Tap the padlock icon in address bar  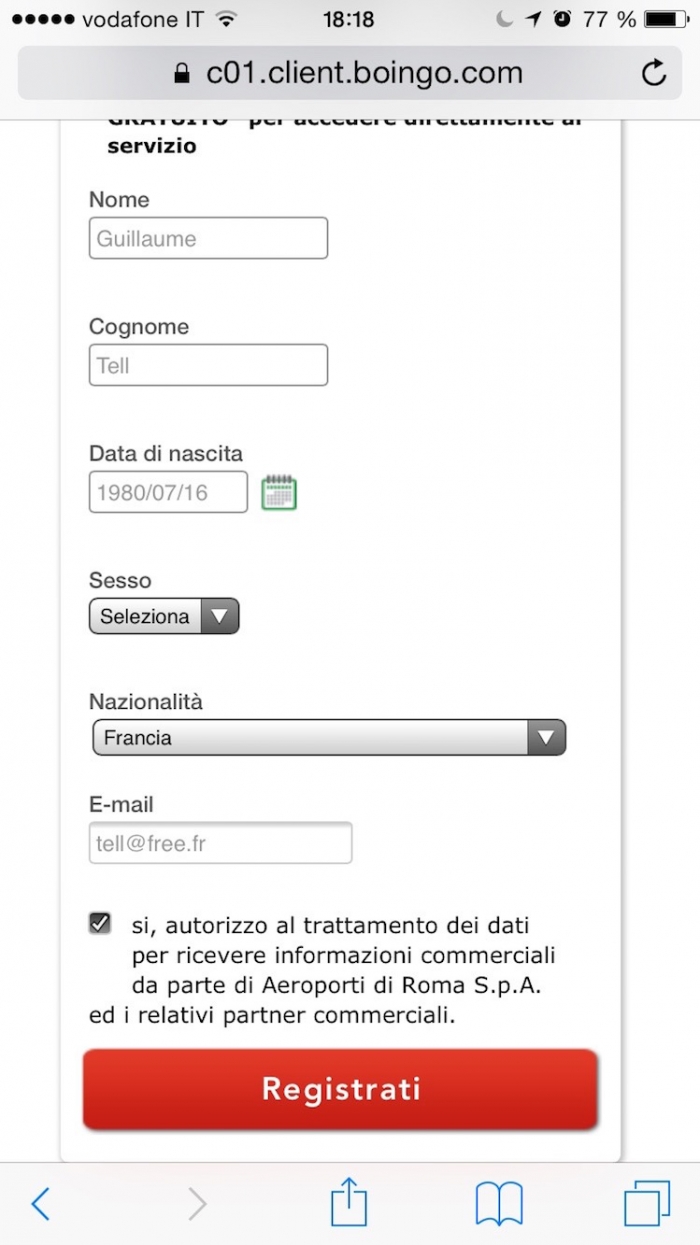[181, 74]
